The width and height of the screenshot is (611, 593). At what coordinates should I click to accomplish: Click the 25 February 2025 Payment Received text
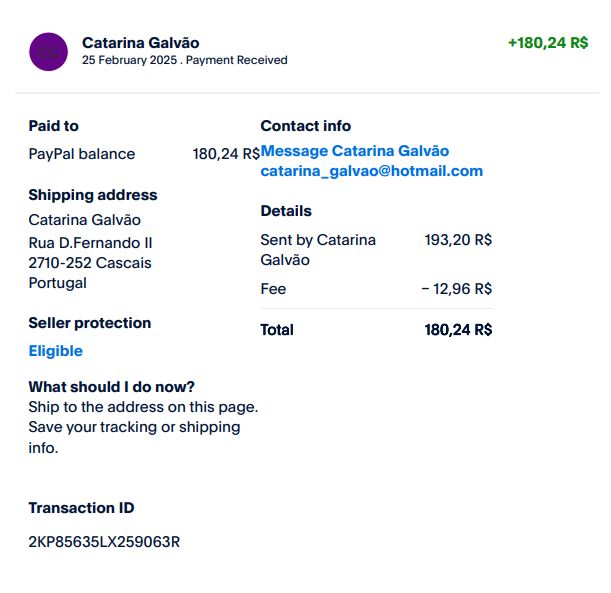[x=184, y=60]
